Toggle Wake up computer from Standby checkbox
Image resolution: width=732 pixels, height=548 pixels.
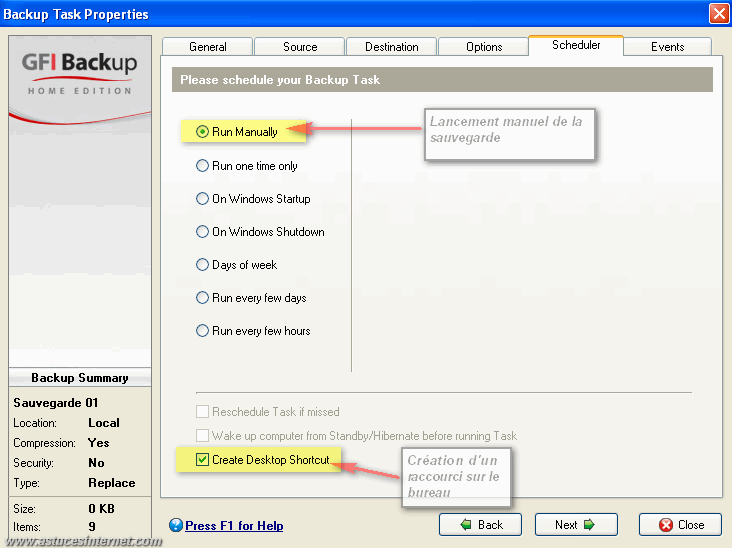pos(202,436)
